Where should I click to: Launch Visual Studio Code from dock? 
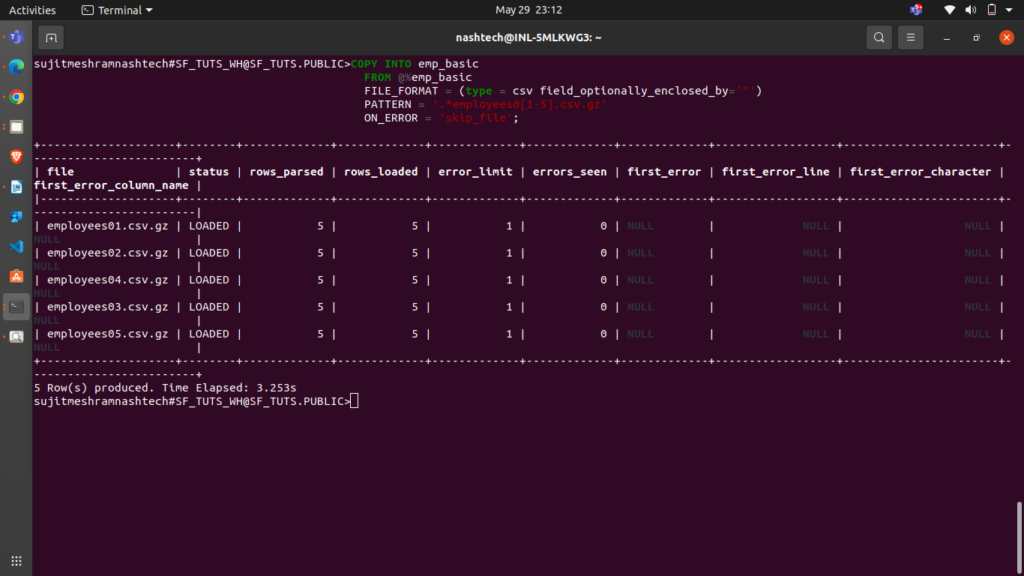pyautogui.click(x=16, y=246)
